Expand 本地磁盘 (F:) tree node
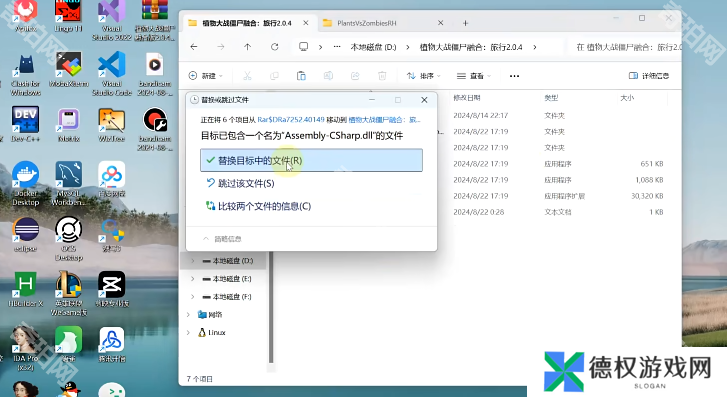This screenshot has height=397, width=727. click(193, 296)
